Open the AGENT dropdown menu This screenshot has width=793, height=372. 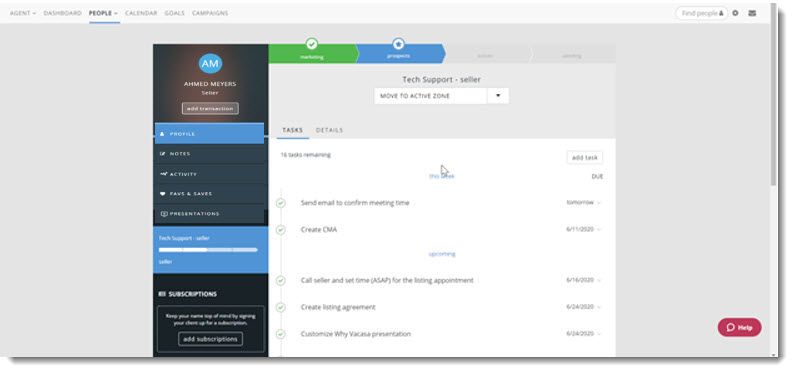pos(23,13)
